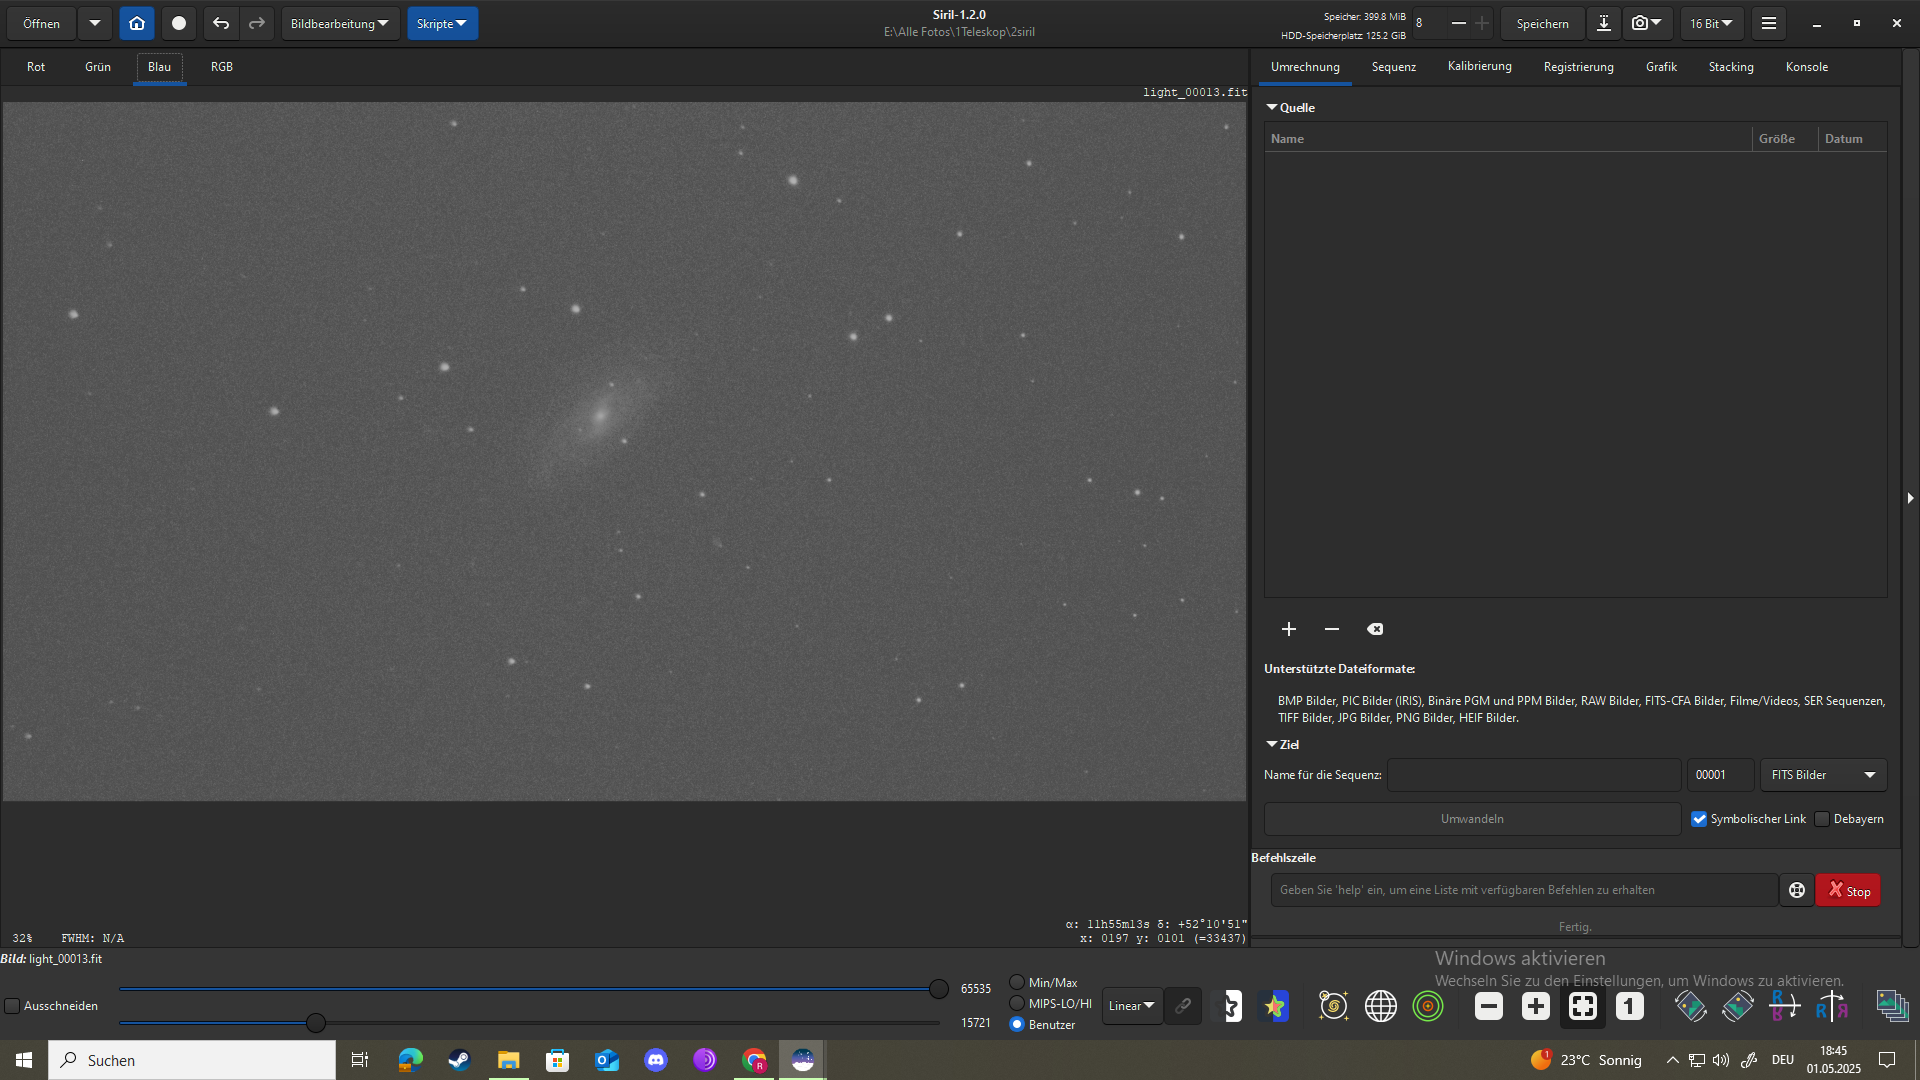Screen dimensions: 1920x1080
Task: Open the Linear display mode dropdown
Action: click(1132, 1006)
